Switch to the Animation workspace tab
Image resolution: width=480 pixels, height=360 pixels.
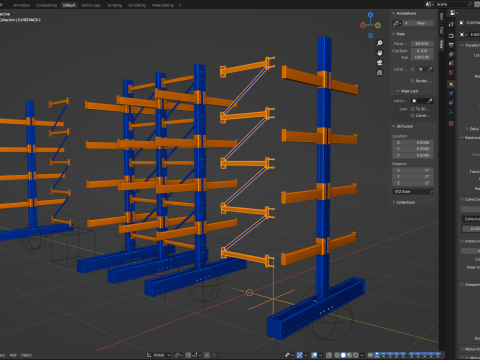pos(21,5)
